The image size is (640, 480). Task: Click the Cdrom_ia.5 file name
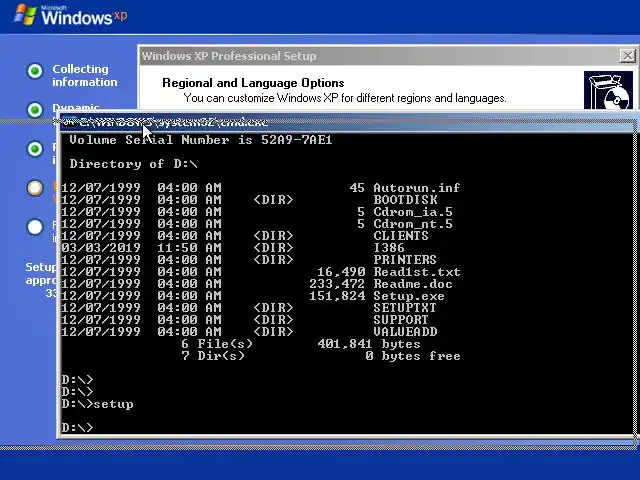pos(413,212)
